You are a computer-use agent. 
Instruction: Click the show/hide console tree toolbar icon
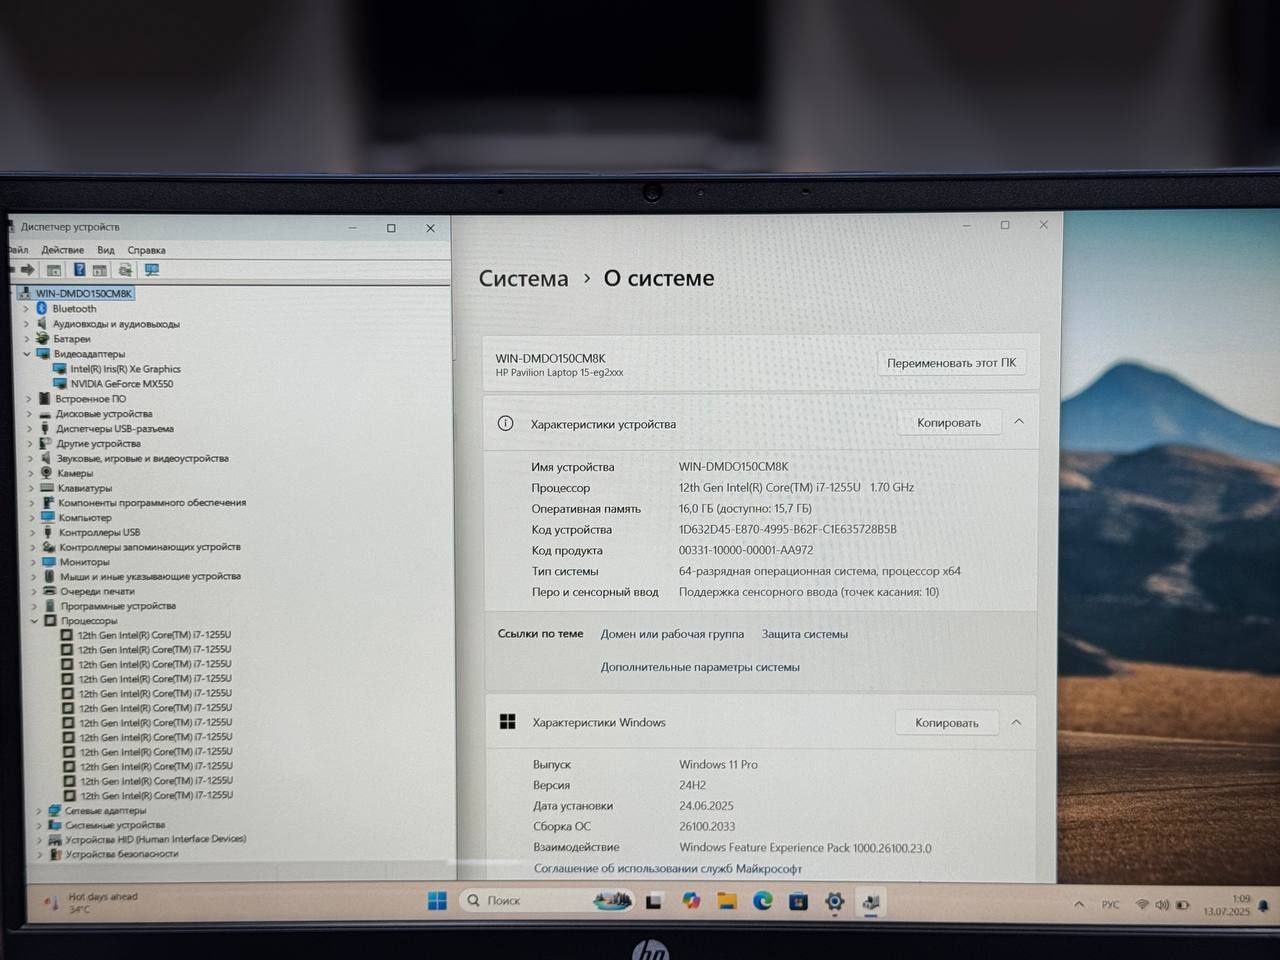[54, 270]
